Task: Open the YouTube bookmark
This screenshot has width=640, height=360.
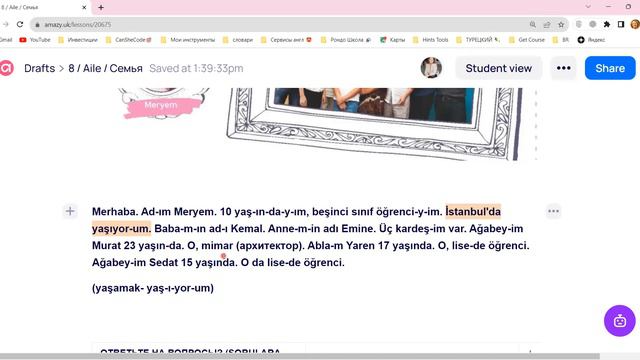Action: [x=35, y=40]
